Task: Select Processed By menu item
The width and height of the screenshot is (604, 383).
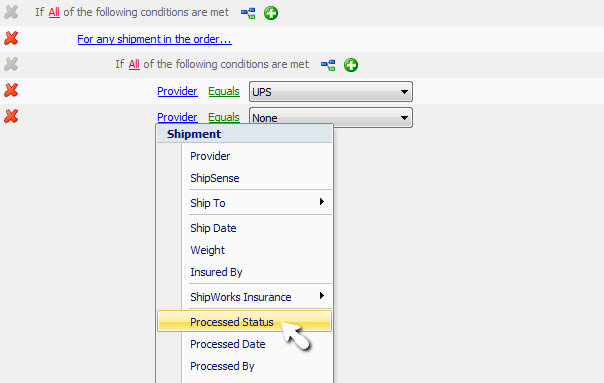Action: [245, 366]
